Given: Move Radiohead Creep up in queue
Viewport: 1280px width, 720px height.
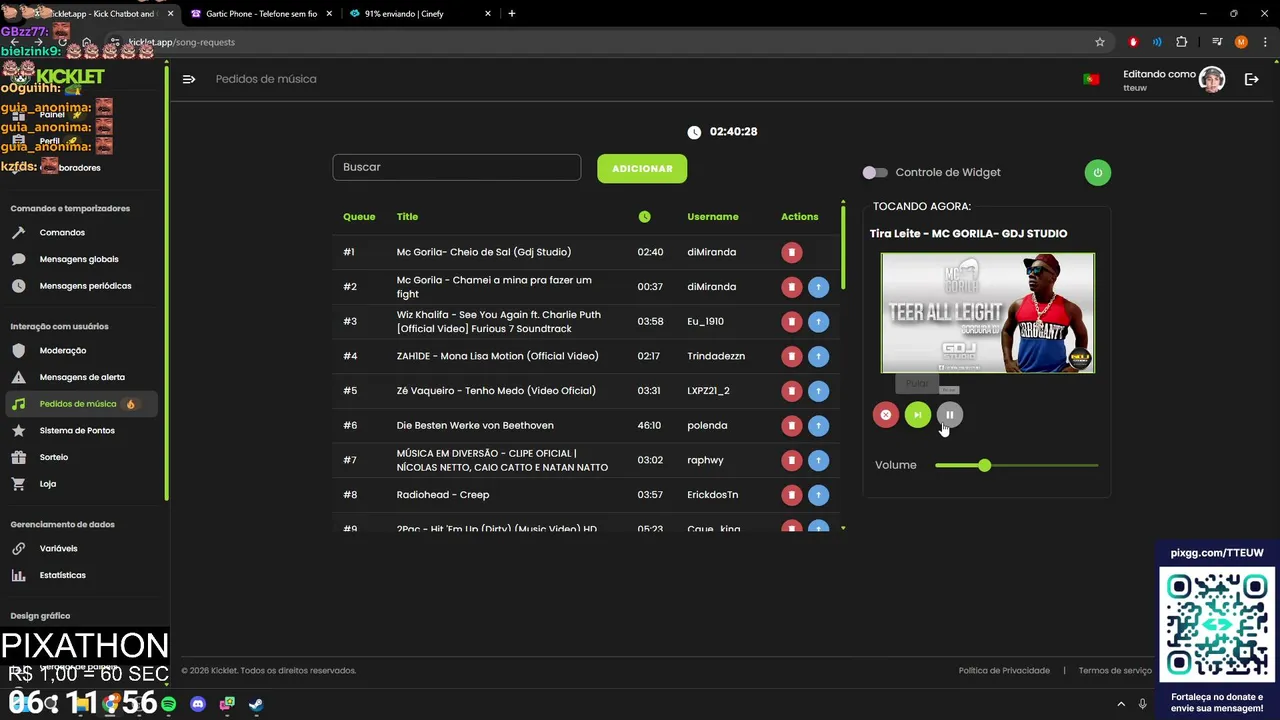Looking at the screenshot, I should coord(818,495).
